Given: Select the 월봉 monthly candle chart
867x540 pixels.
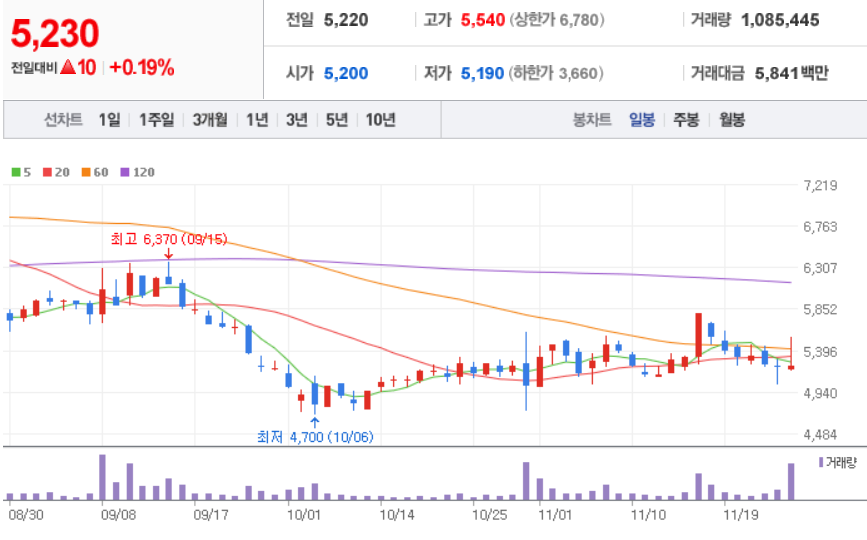Looking at the screenshot, I should pyautogui.click(x=732, y=119).
